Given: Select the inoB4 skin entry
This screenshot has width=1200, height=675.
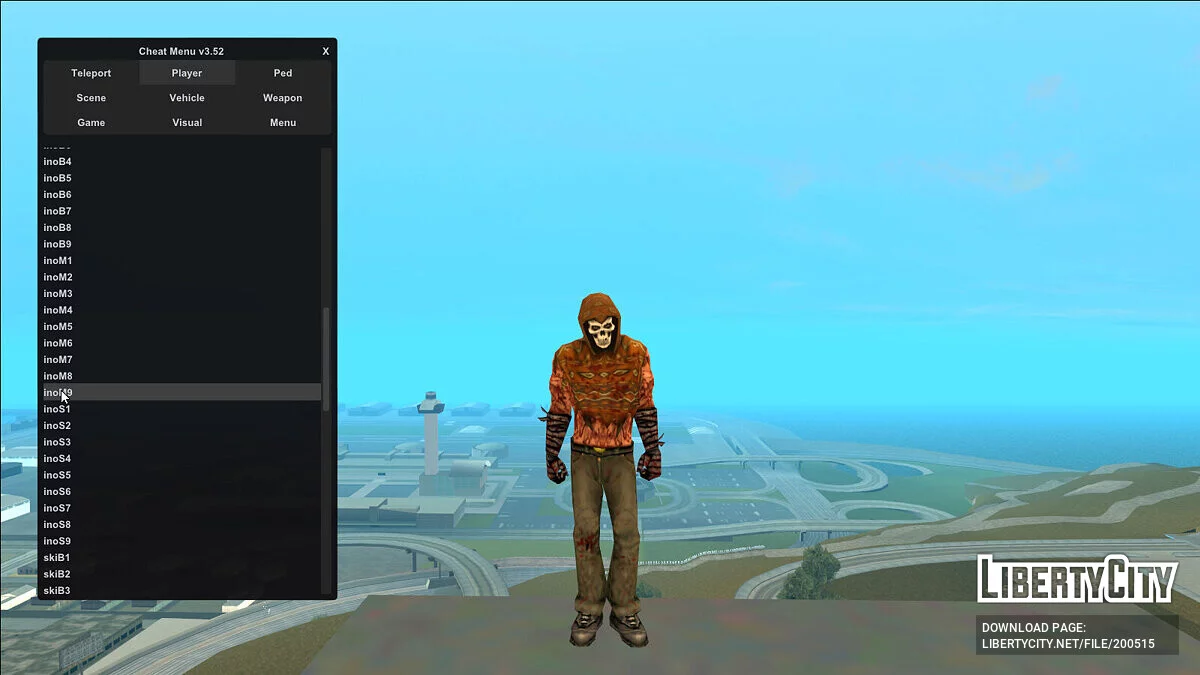Looking at the screenshot, I should [x=58, y=162].
